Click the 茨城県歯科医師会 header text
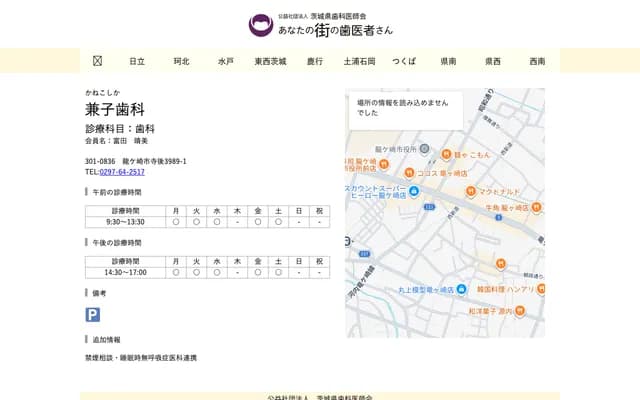 (x=338, y=16)
